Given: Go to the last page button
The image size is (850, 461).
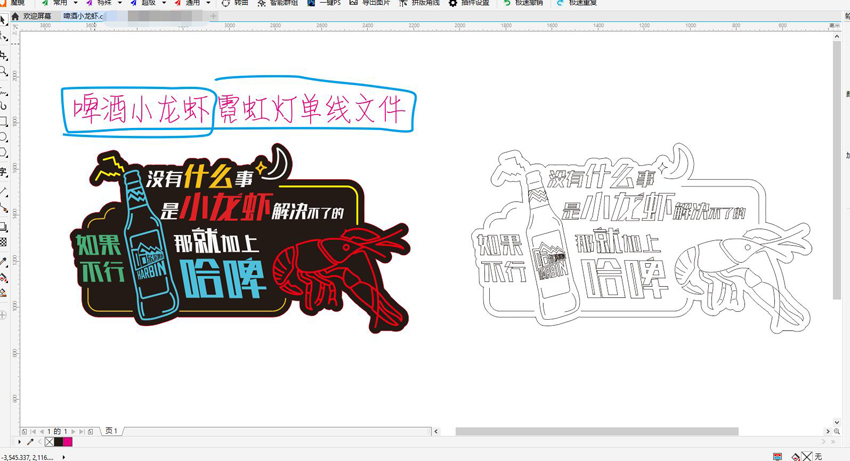Looking at the screenshot, I should (x=82, y=432).
